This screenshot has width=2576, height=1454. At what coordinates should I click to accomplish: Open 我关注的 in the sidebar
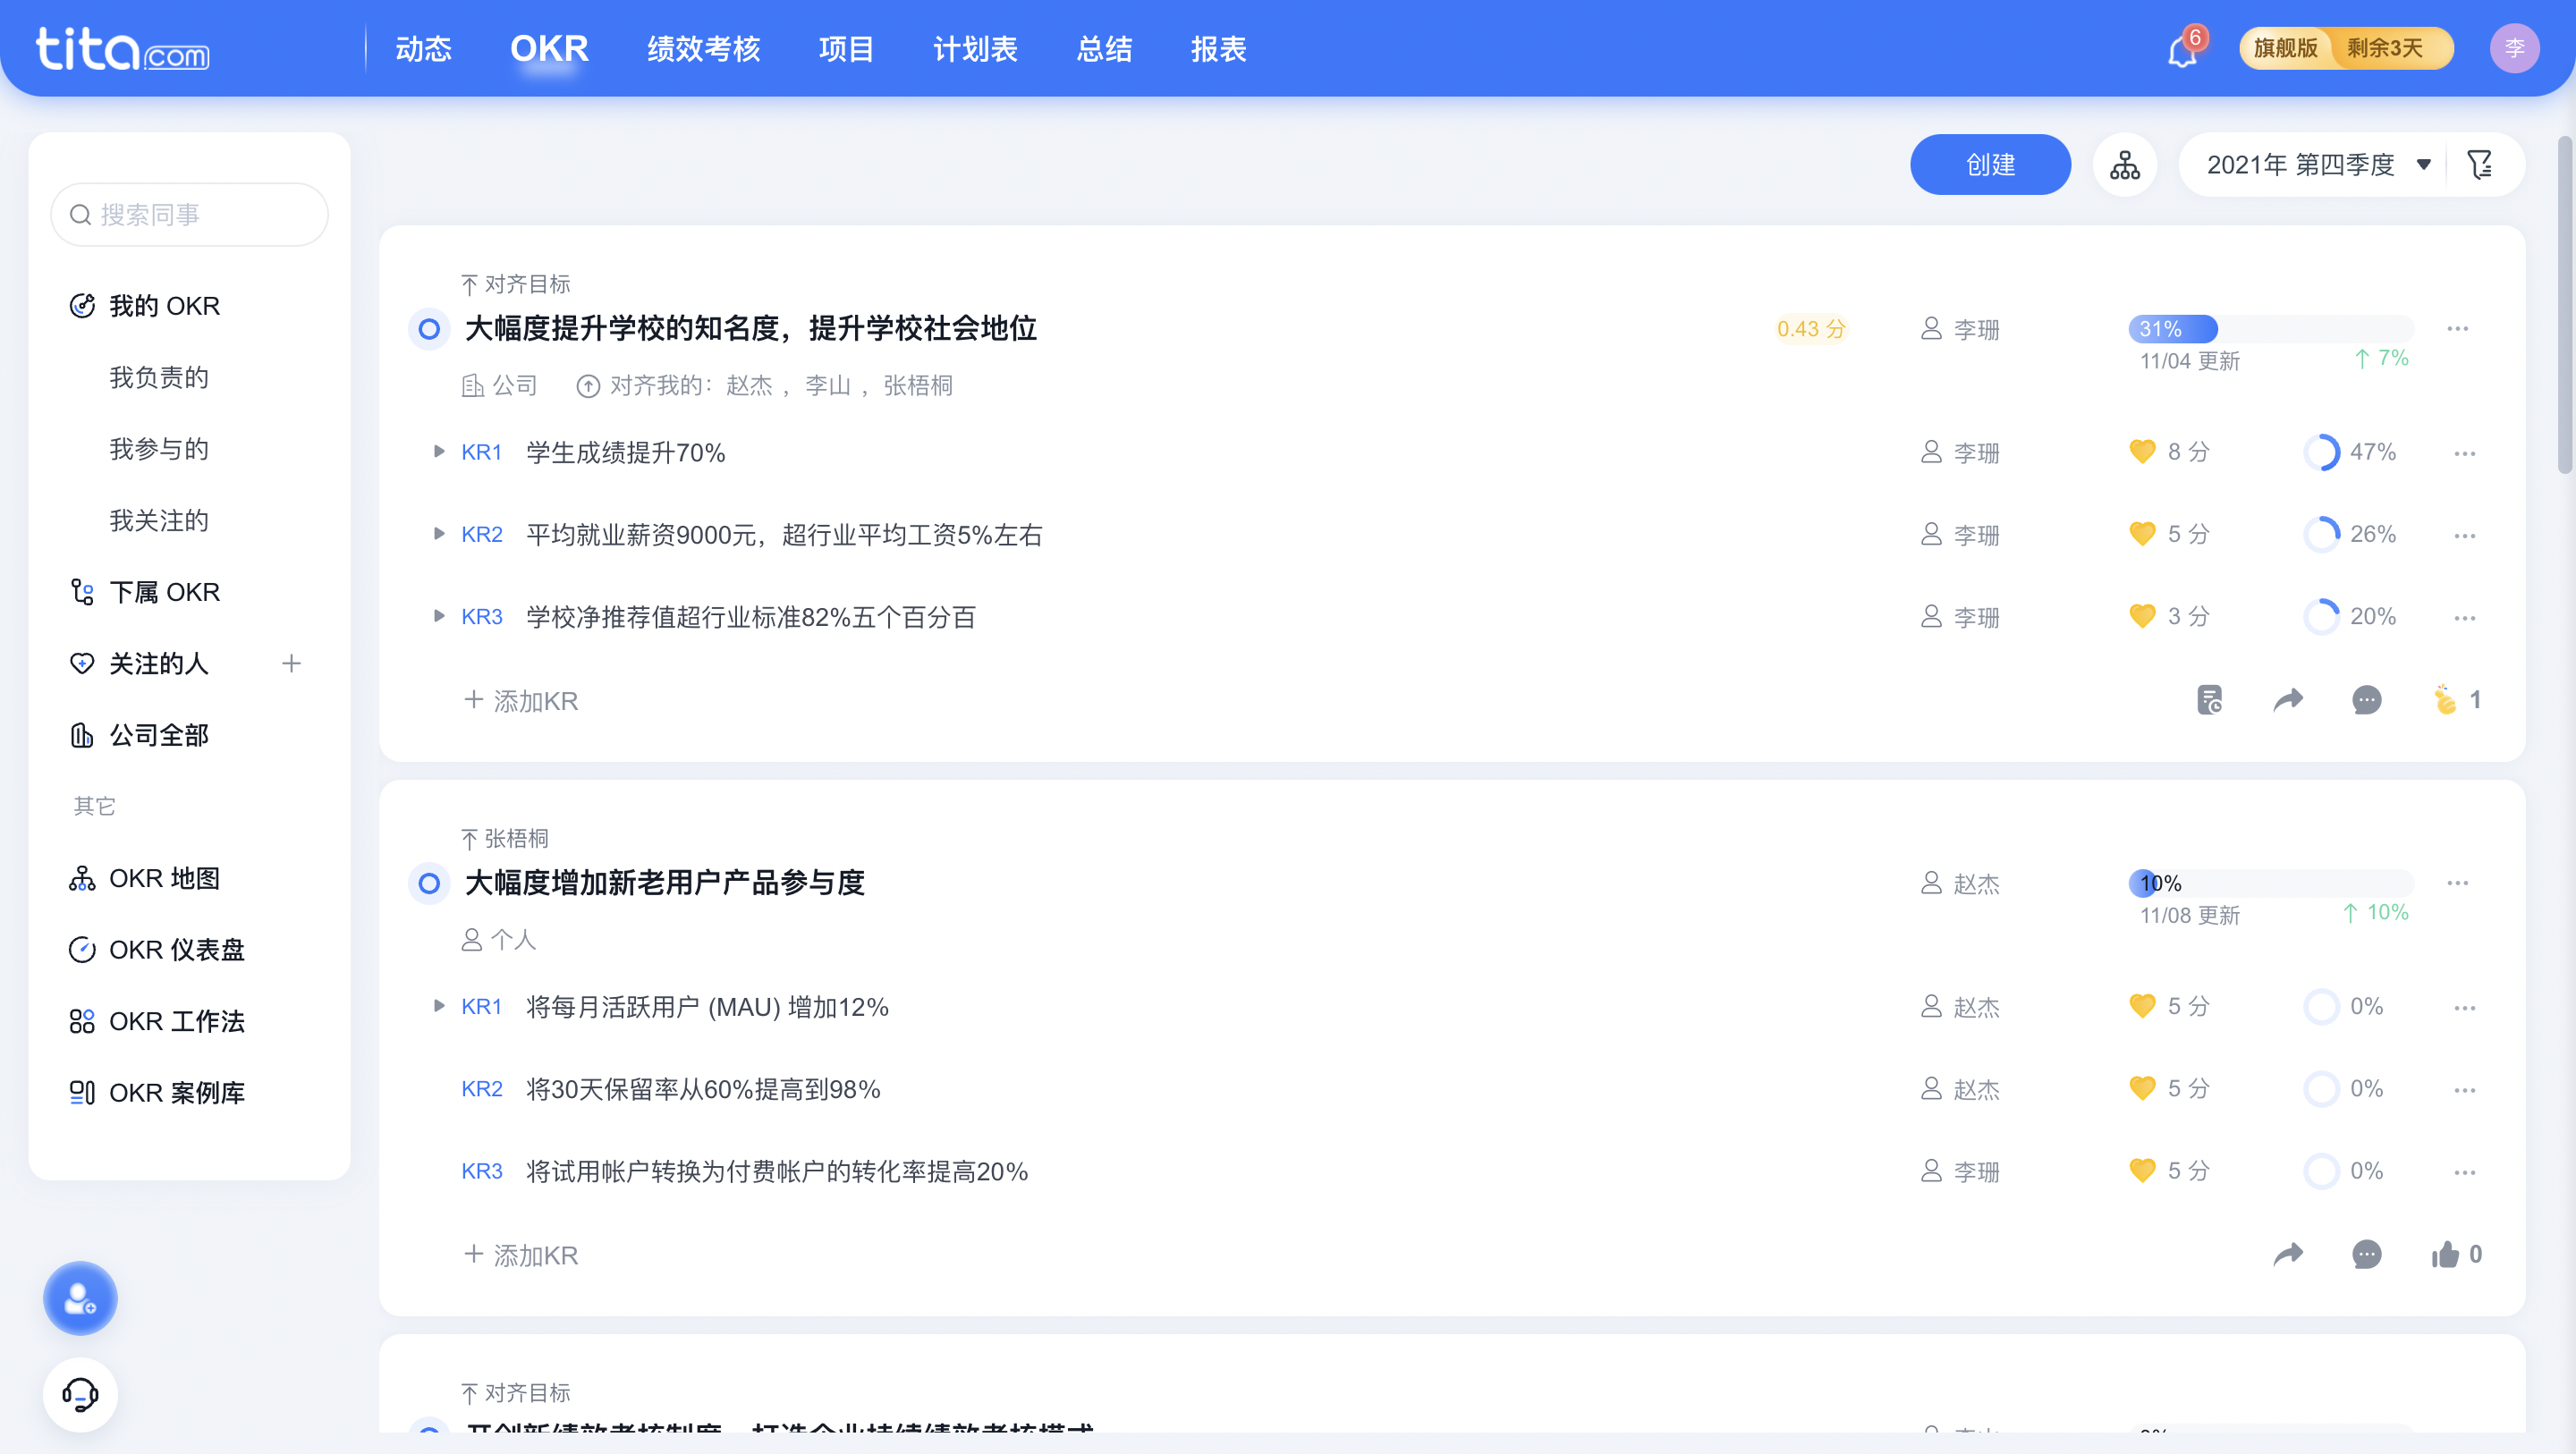[x=159, y=521]
